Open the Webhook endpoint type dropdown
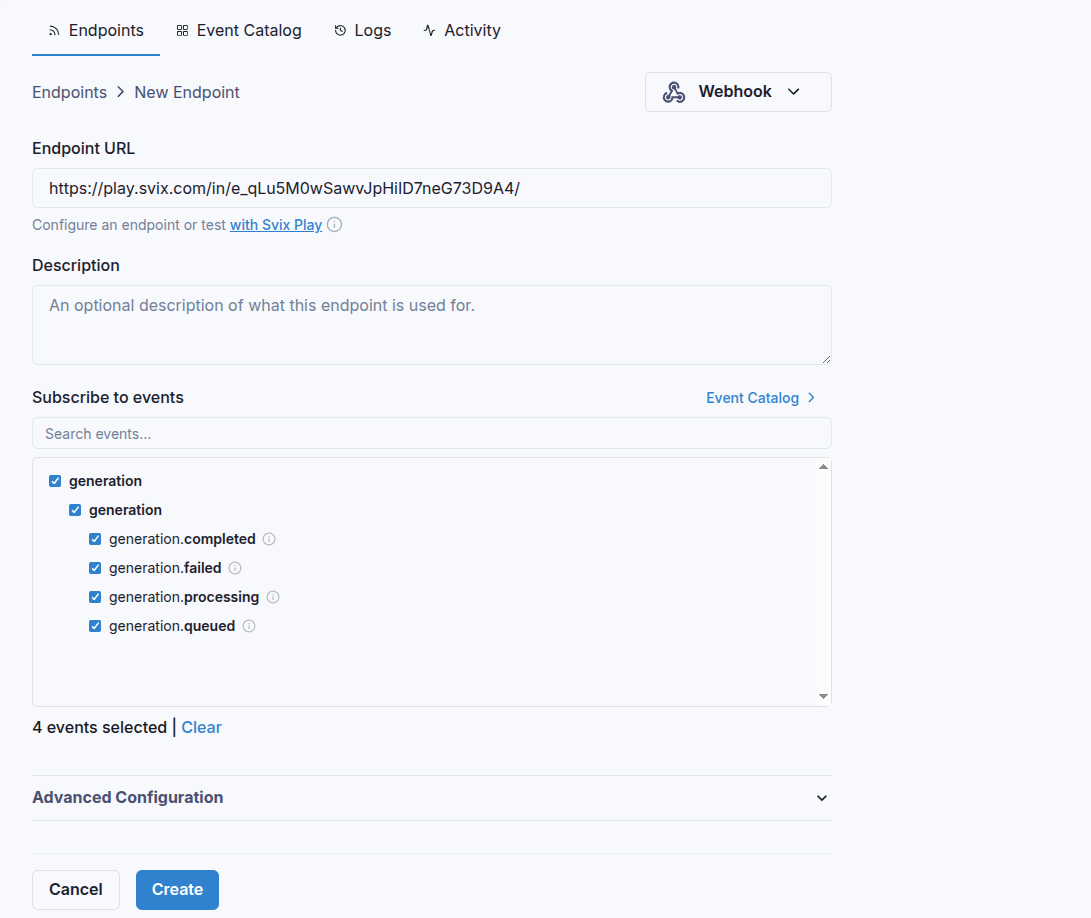1091x918 pixels. click(x=794, y=91)
